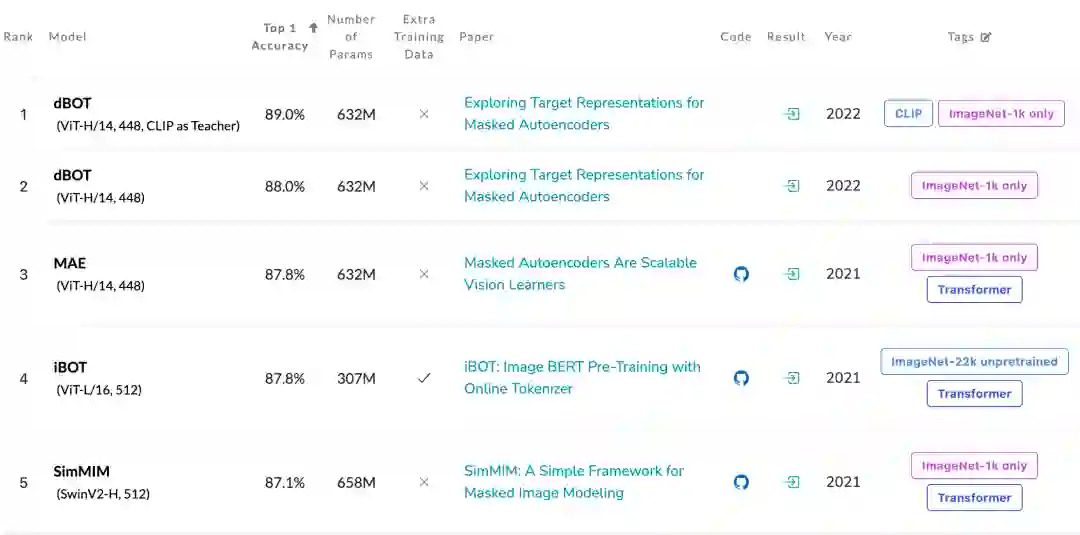Screen dimensions: 1080x535
Task: Open result icon for iBOT row
Action: (x=791, y=378)
